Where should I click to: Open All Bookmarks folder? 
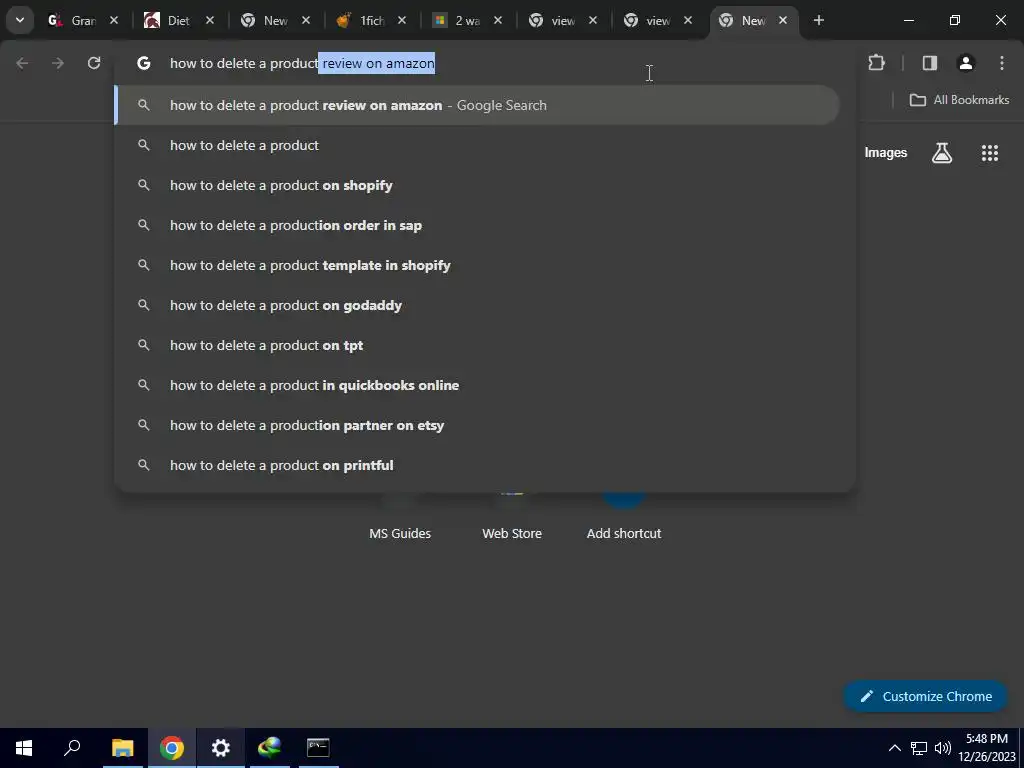point(959,100)
